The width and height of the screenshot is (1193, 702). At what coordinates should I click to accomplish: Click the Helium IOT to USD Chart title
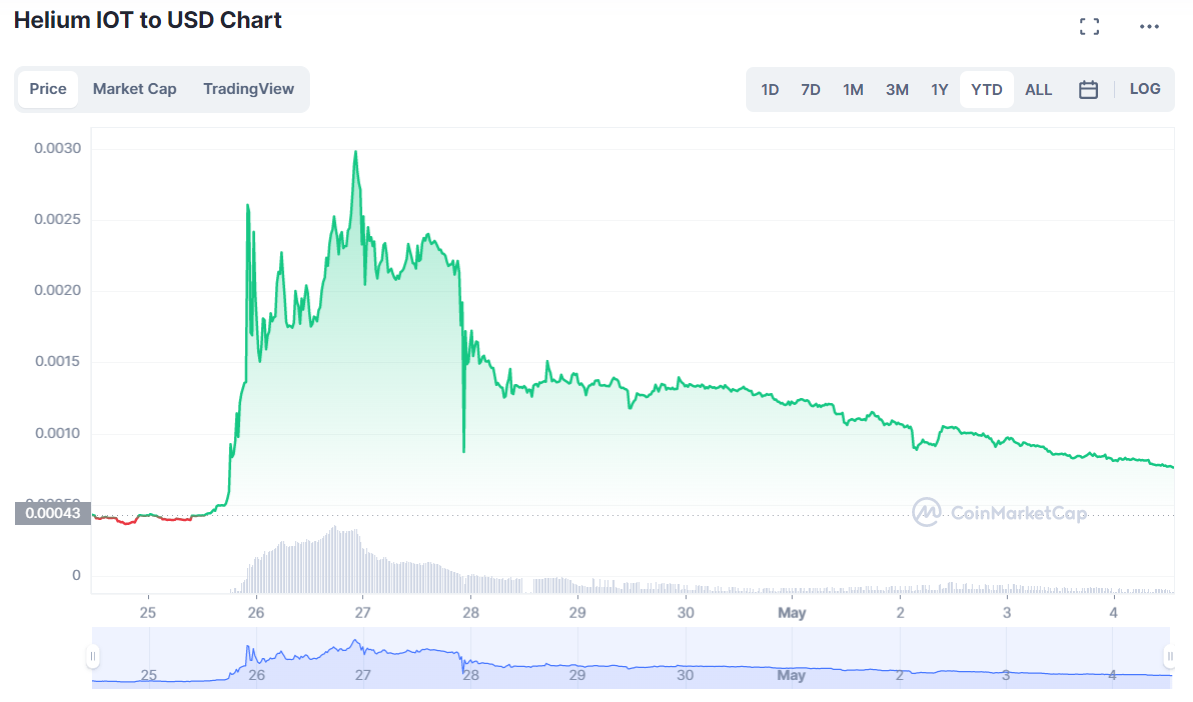pyautogui.click(x=147, y=20)
